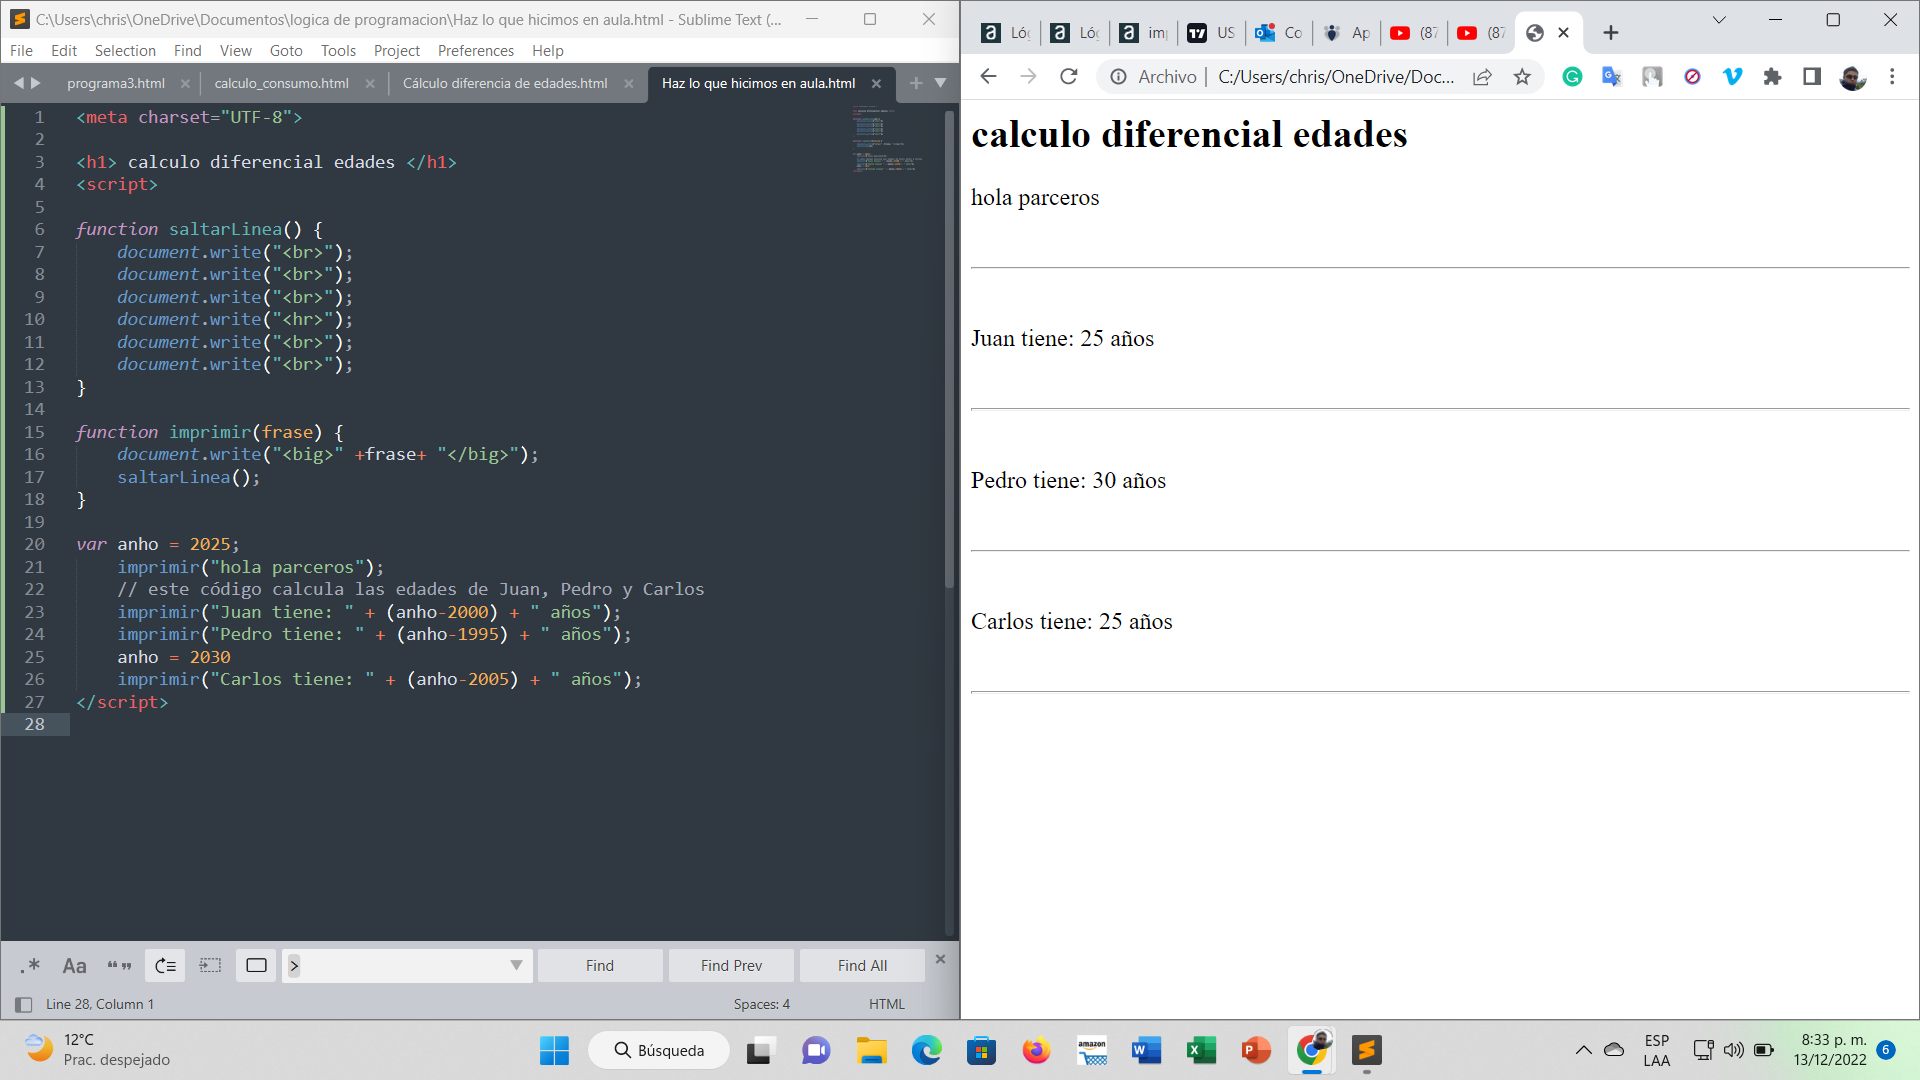Open the Selection menu

(x=125, y=50)
